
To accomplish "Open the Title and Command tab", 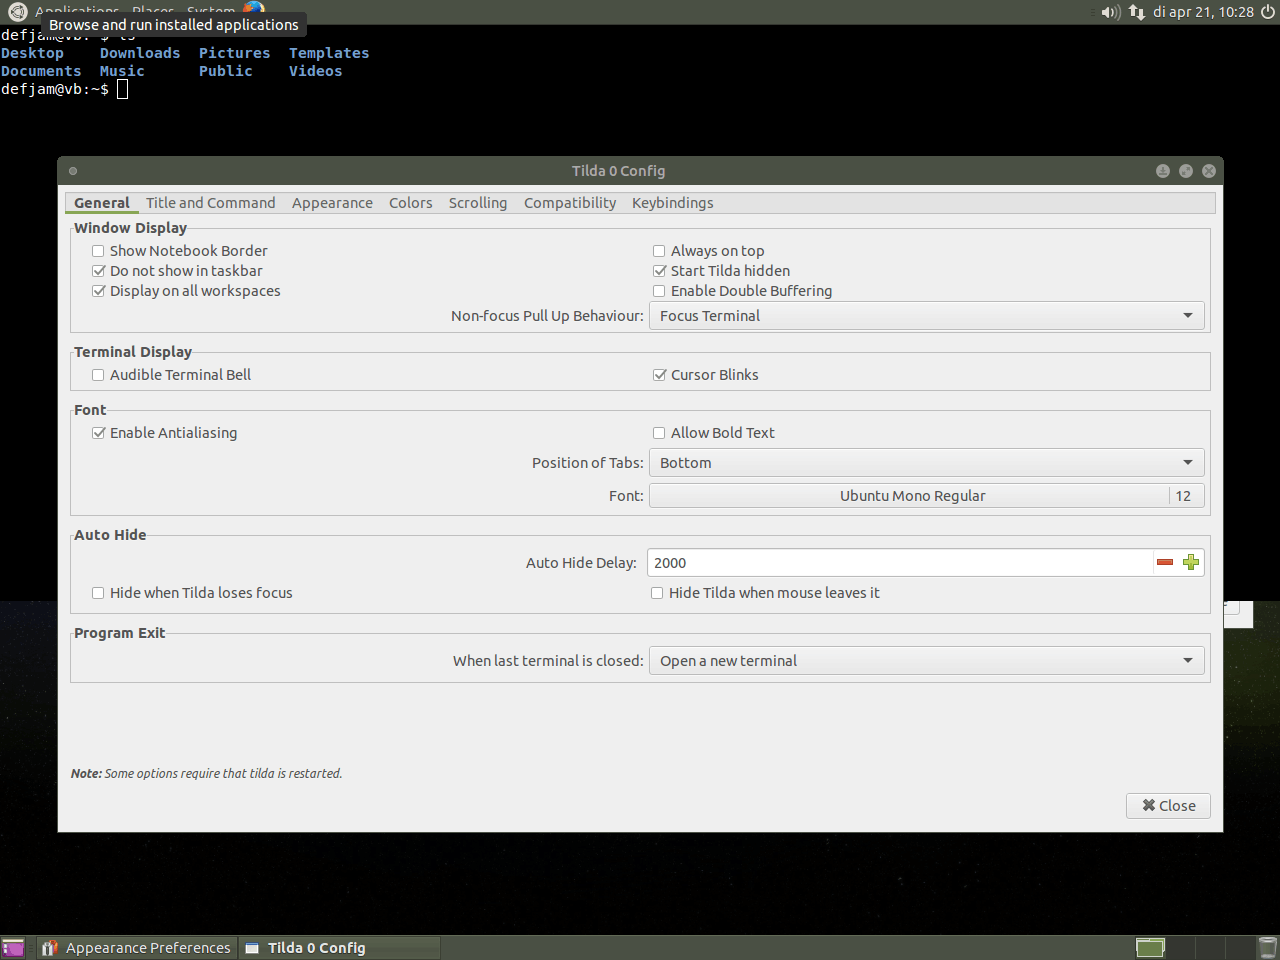I will 210,203.
